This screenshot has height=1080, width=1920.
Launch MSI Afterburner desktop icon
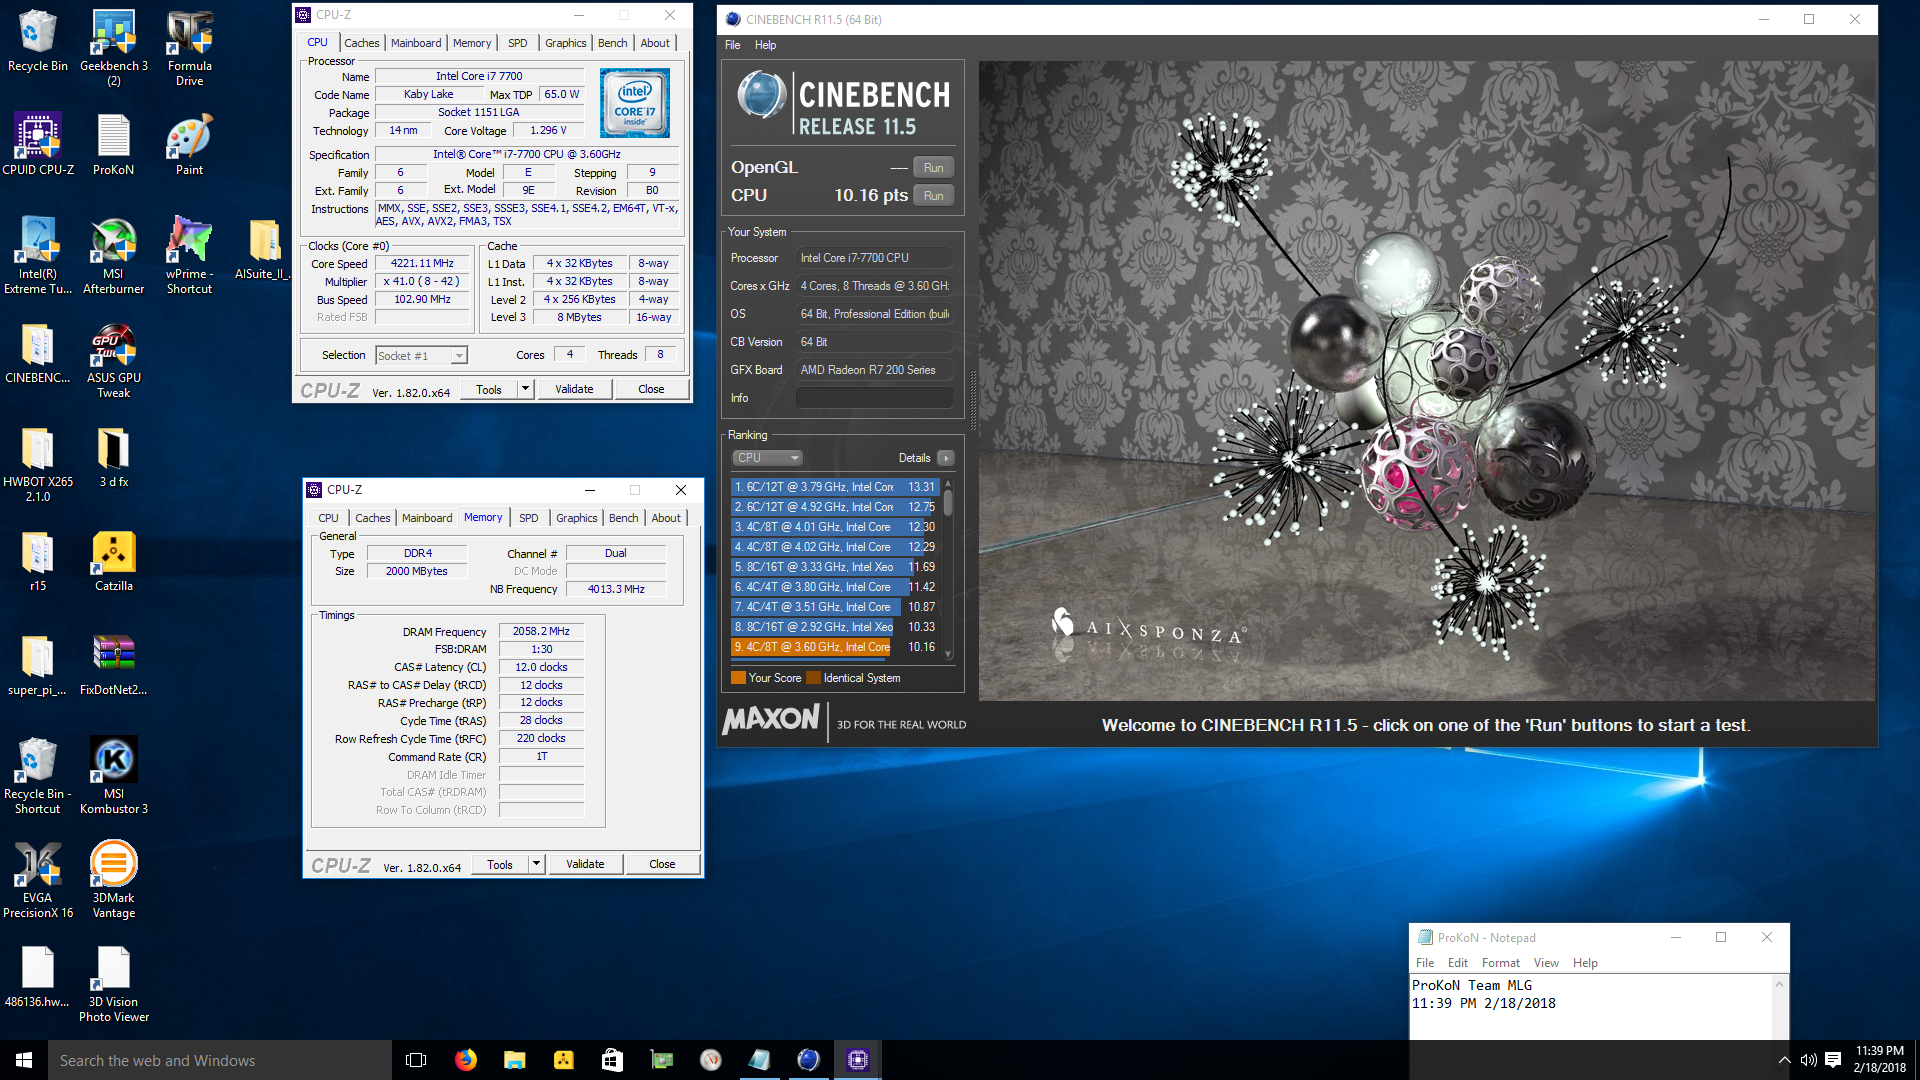tap(113, 255)
